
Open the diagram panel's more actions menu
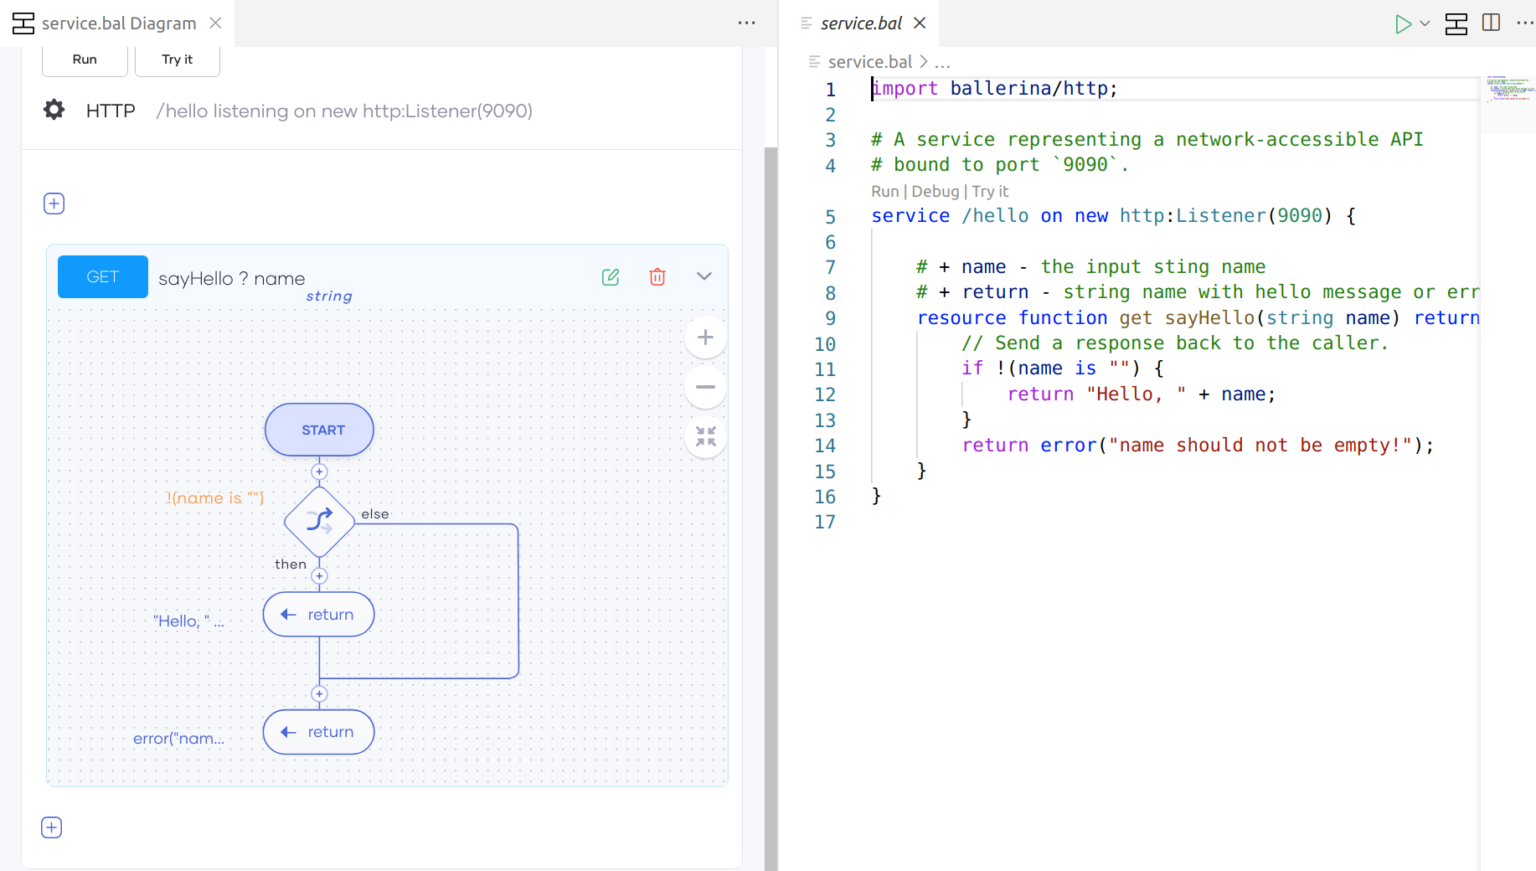(746, 22)
